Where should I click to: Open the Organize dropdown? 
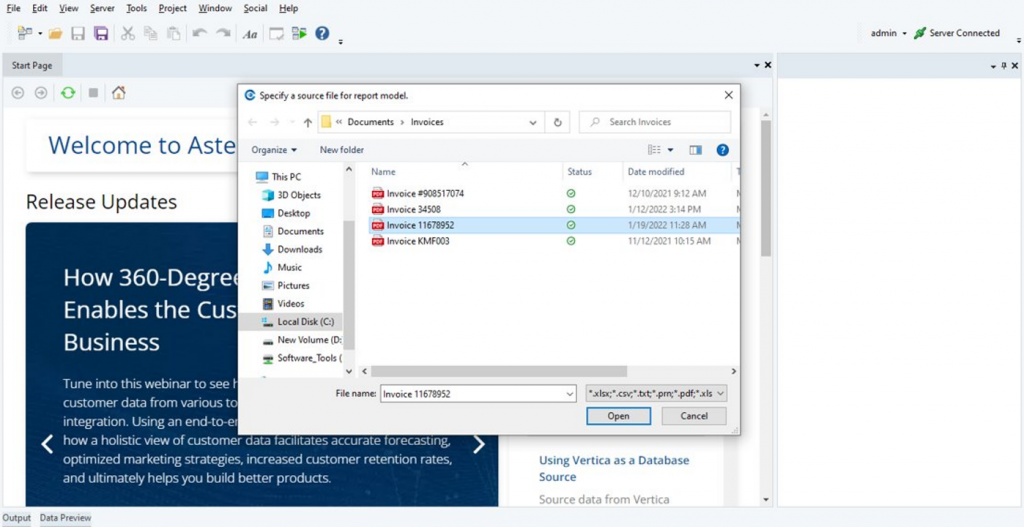pos(275,150)
